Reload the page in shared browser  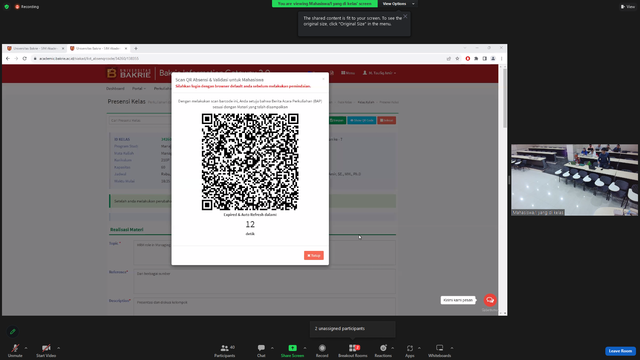24,58
